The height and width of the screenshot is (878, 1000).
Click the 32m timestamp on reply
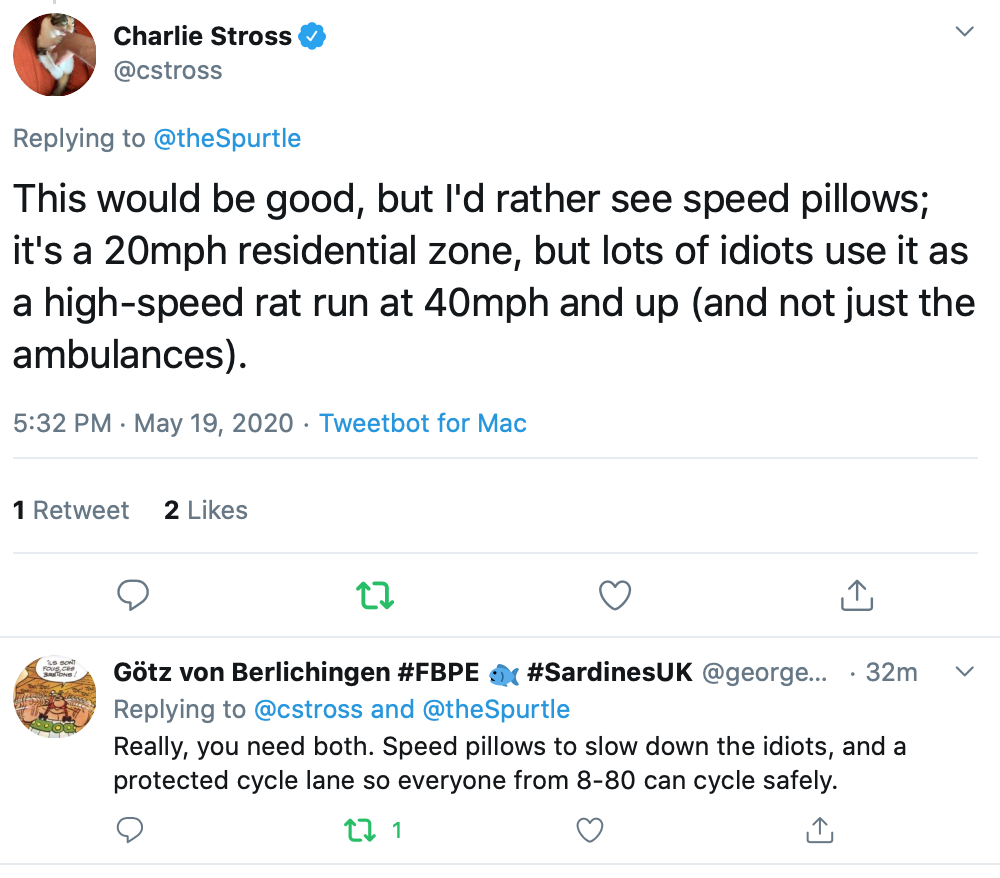pyautogui.click(x=891, y=672)
